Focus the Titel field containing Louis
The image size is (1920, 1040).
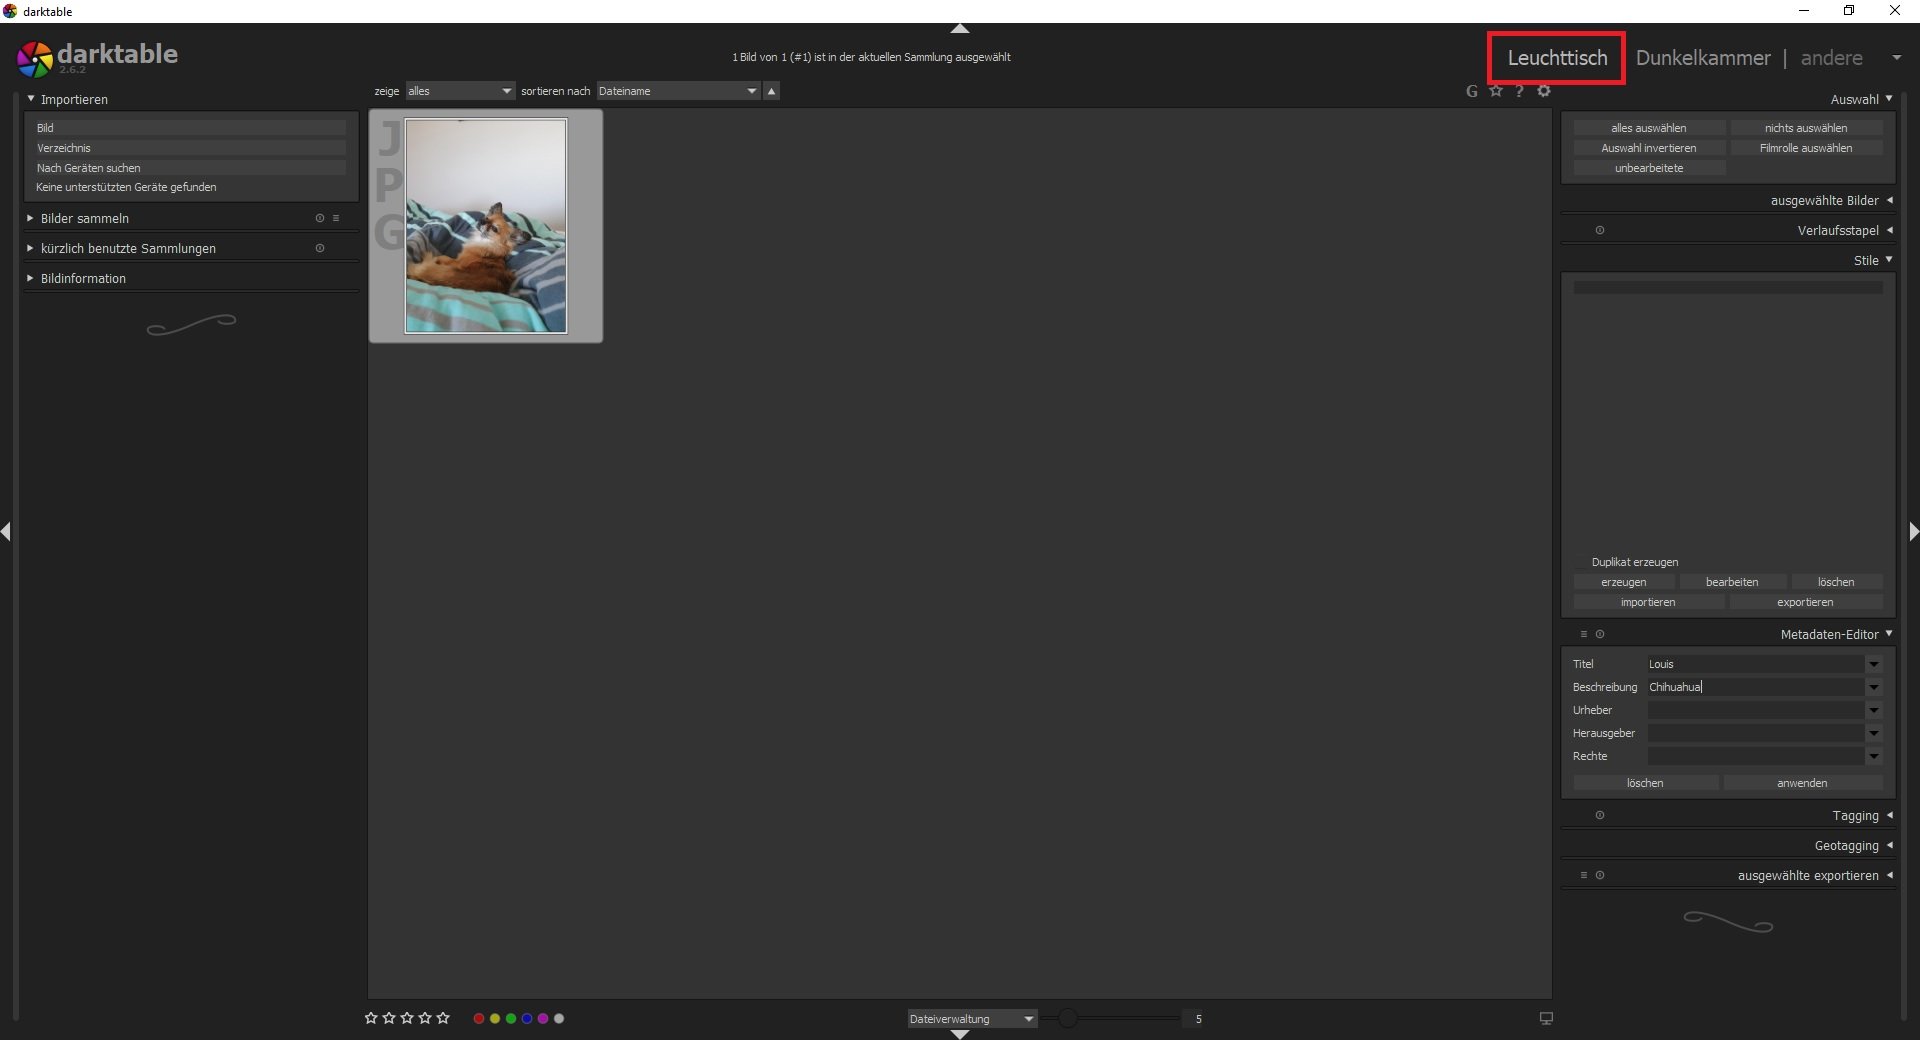click(x=1756, y=664)
